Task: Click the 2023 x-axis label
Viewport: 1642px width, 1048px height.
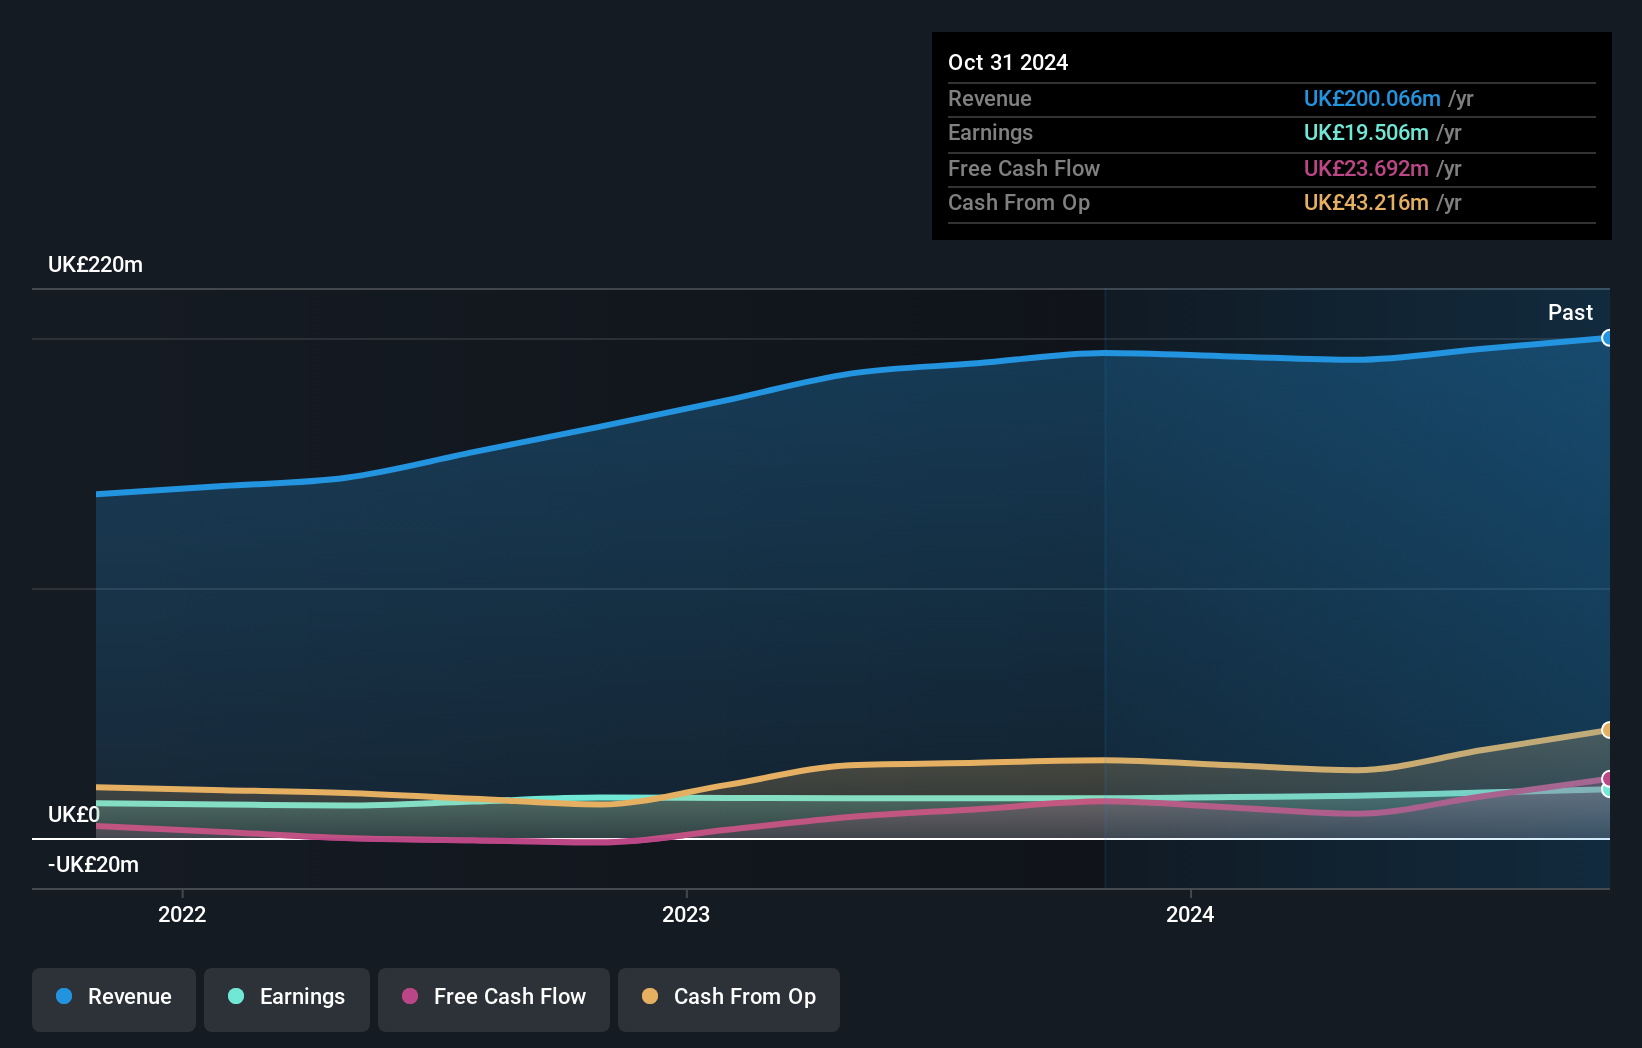Action: [x=686, y=914]
